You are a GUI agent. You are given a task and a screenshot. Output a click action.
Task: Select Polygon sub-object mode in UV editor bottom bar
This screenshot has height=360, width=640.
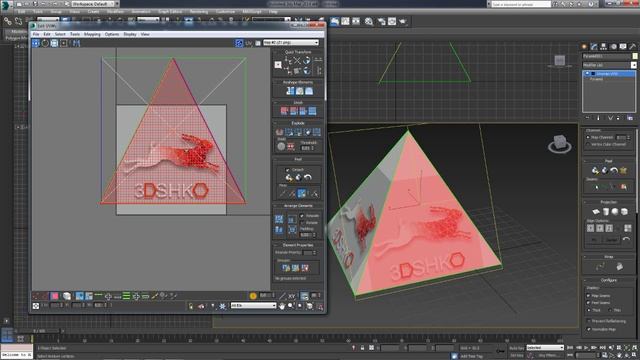55,296
